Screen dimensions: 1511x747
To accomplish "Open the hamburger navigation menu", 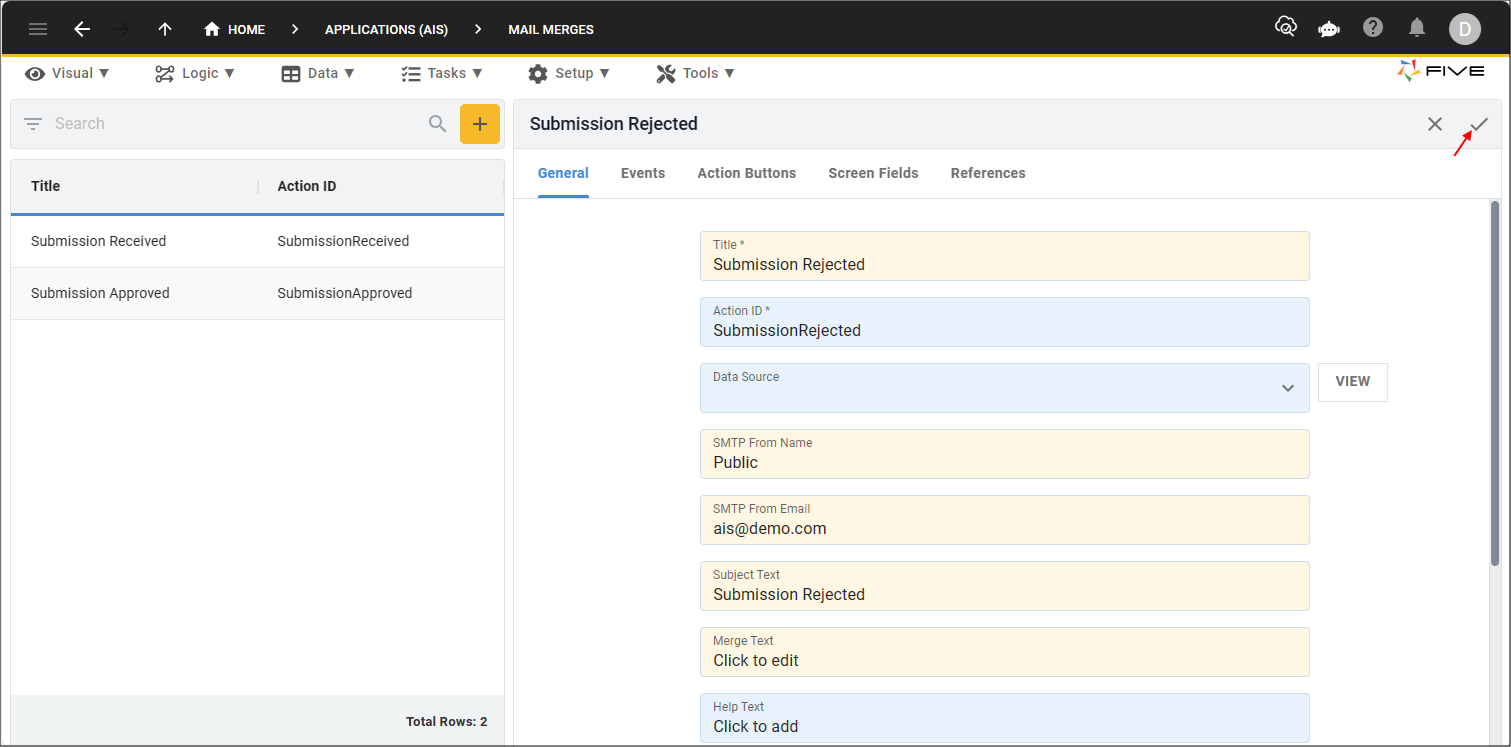I will (38, 29).
